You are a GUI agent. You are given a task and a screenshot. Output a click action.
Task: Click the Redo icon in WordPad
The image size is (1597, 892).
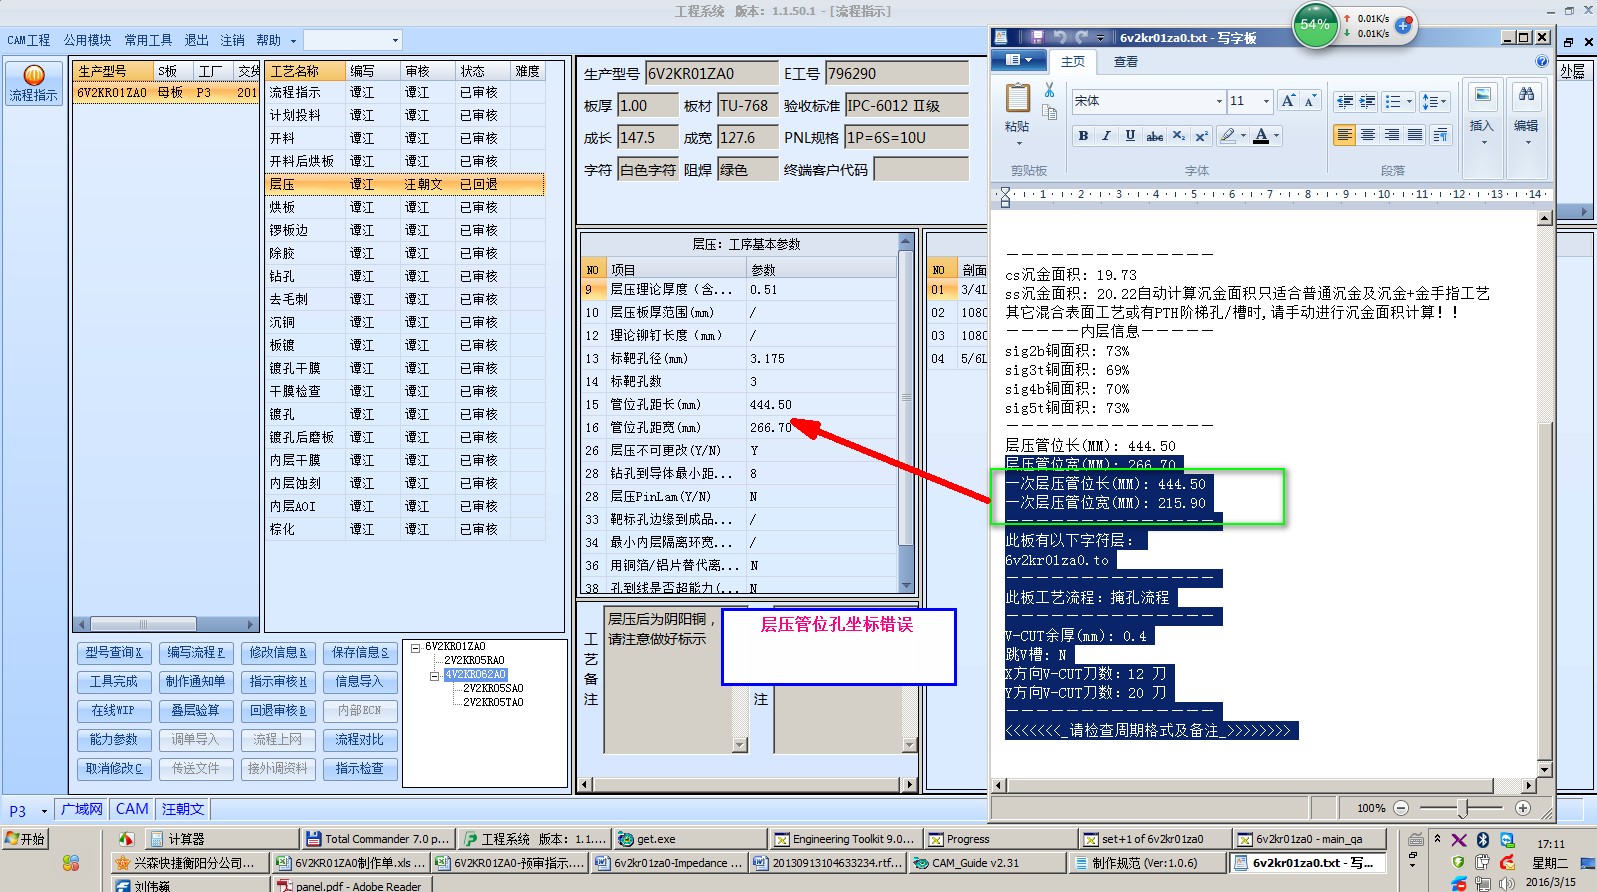point(1081,37)
